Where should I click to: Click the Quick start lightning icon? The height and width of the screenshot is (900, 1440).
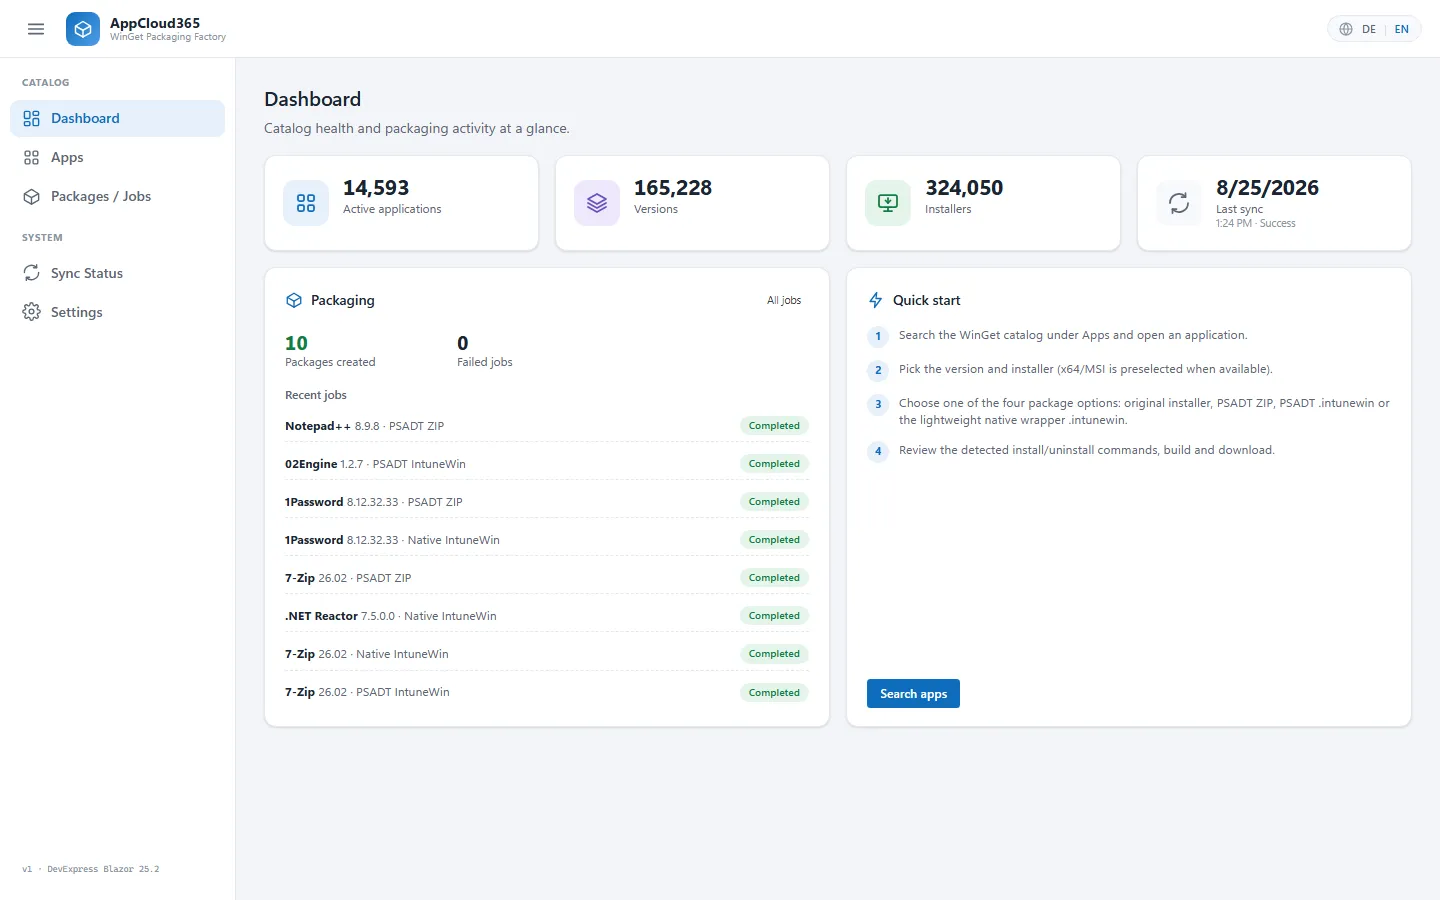(x=876, y=300)
